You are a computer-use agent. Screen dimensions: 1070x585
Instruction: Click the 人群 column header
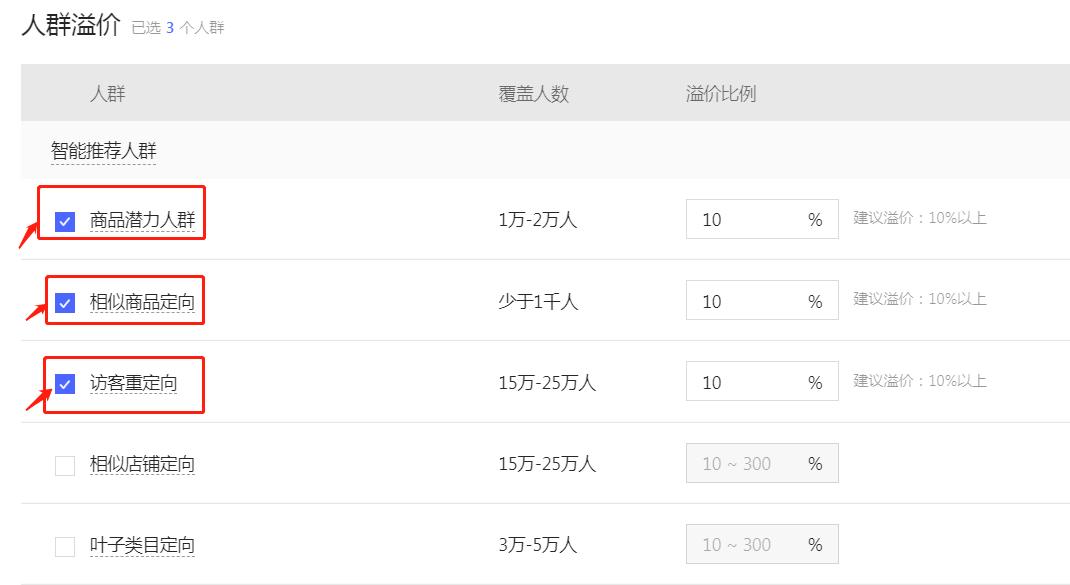coord(108,94)
